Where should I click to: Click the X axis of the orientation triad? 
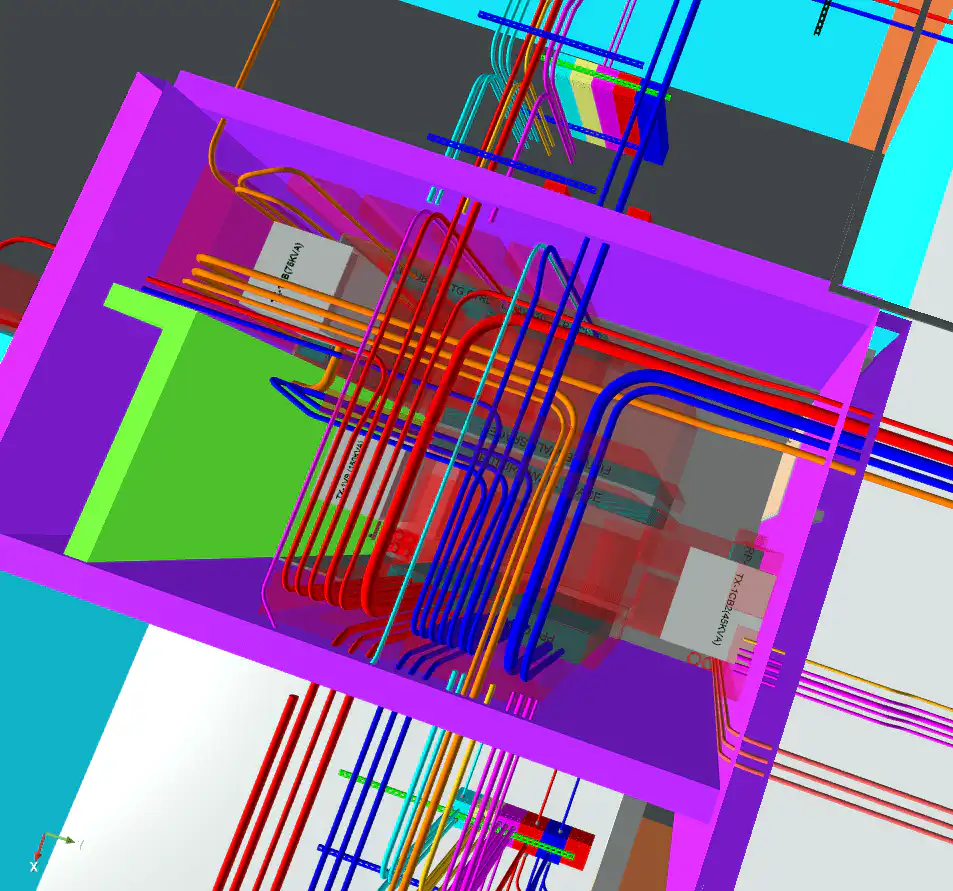(37, 852)
